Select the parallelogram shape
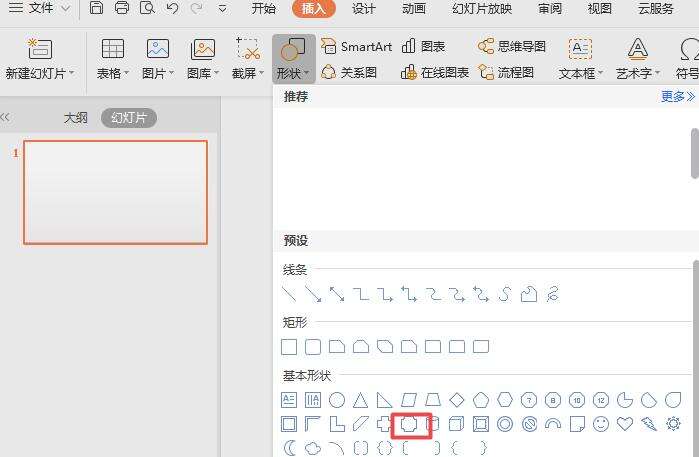The height and width of the screenshot is (457, 699). [409, 400]
